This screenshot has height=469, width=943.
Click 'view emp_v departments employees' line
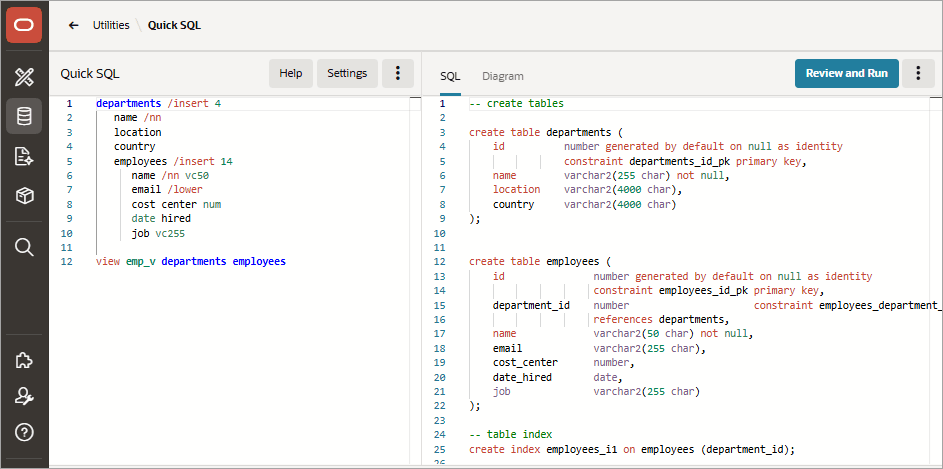191,262
